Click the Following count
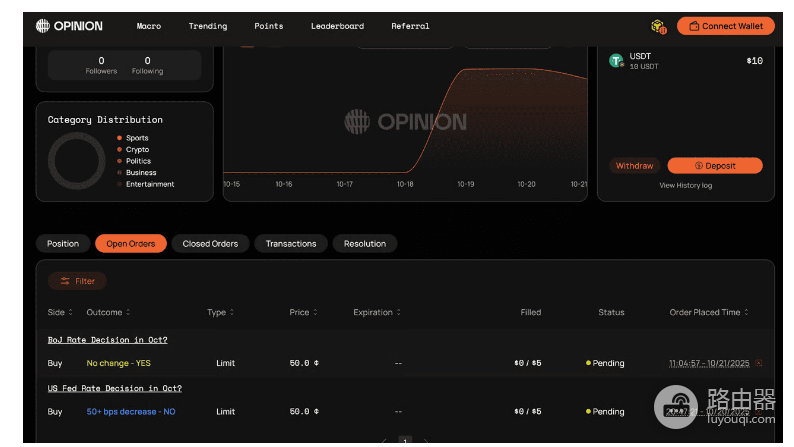The height and width of the screenshot is (447, 794). click(147, 65)
